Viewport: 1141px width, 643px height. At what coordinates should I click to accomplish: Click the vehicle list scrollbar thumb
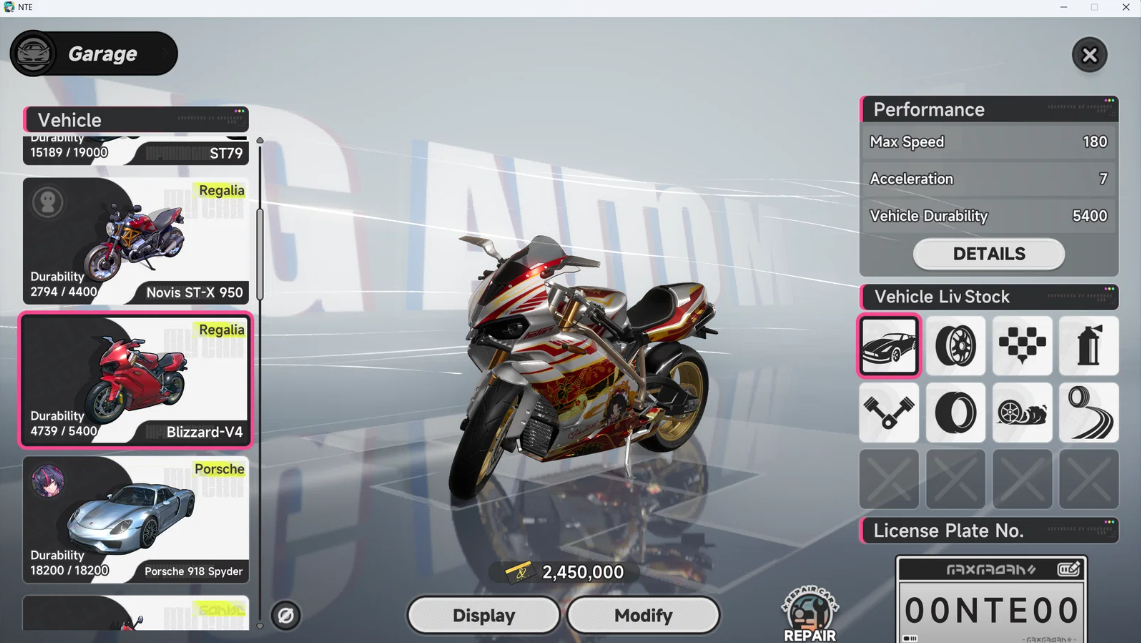click(260, 255)
